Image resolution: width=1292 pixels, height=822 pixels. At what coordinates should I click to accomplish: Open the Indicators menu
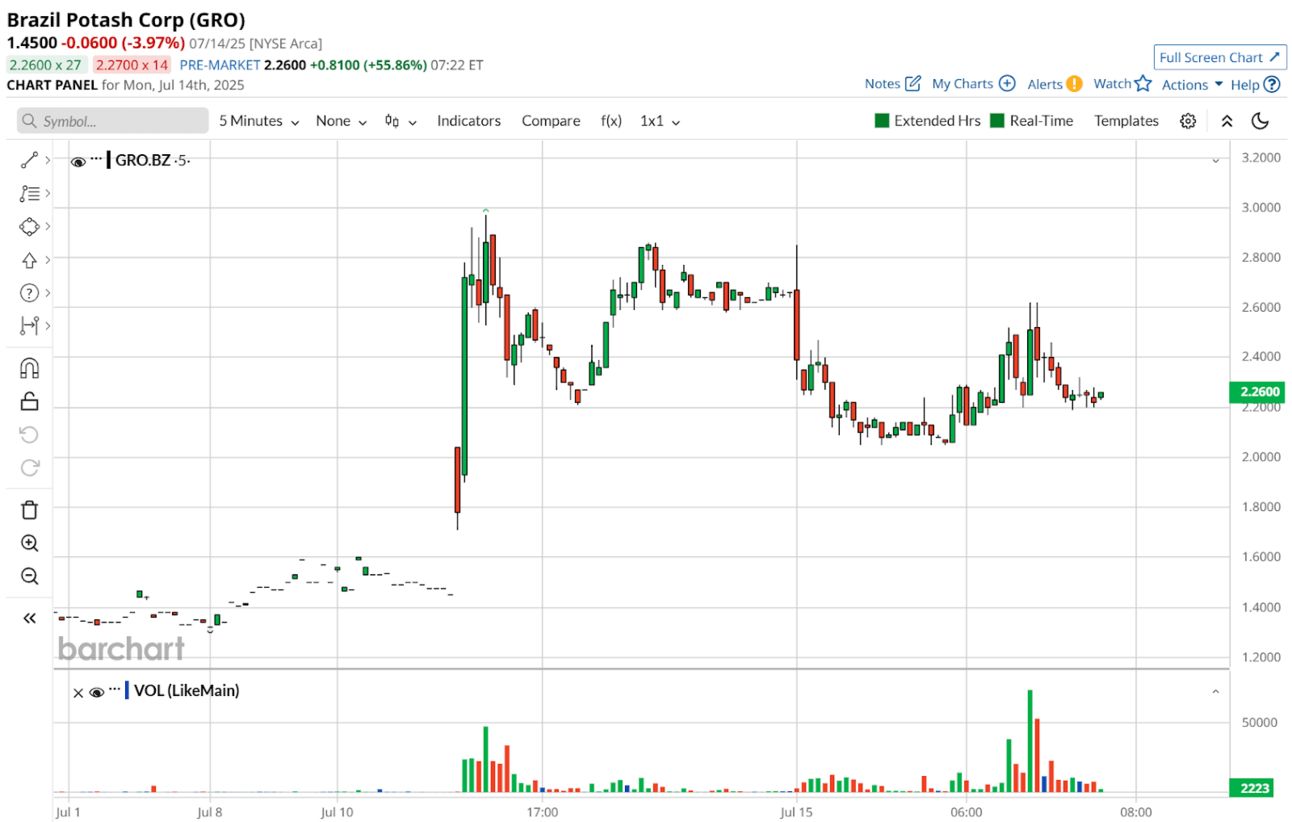coord(469,121)
